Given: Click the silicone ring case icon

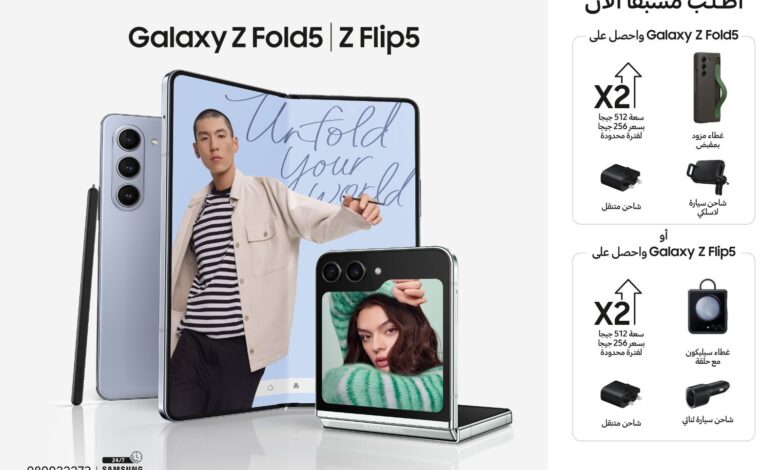Looking at the screenshot, I should [x=707, y=307].
